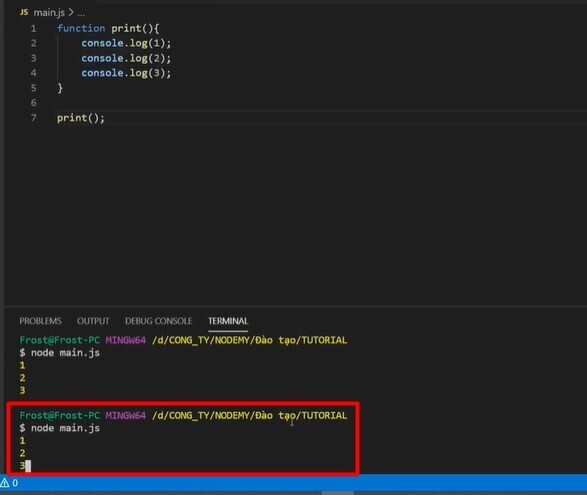Click console.log(2) on line 3
This screenshot has width=587, height=495.
[126, 58]
